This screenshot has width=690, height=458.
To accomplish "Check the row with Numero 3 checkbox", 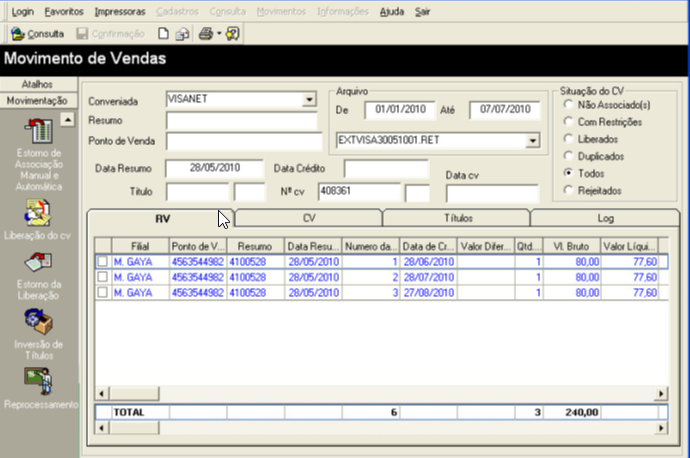I will pyautogui.click(x=103, y=293).
